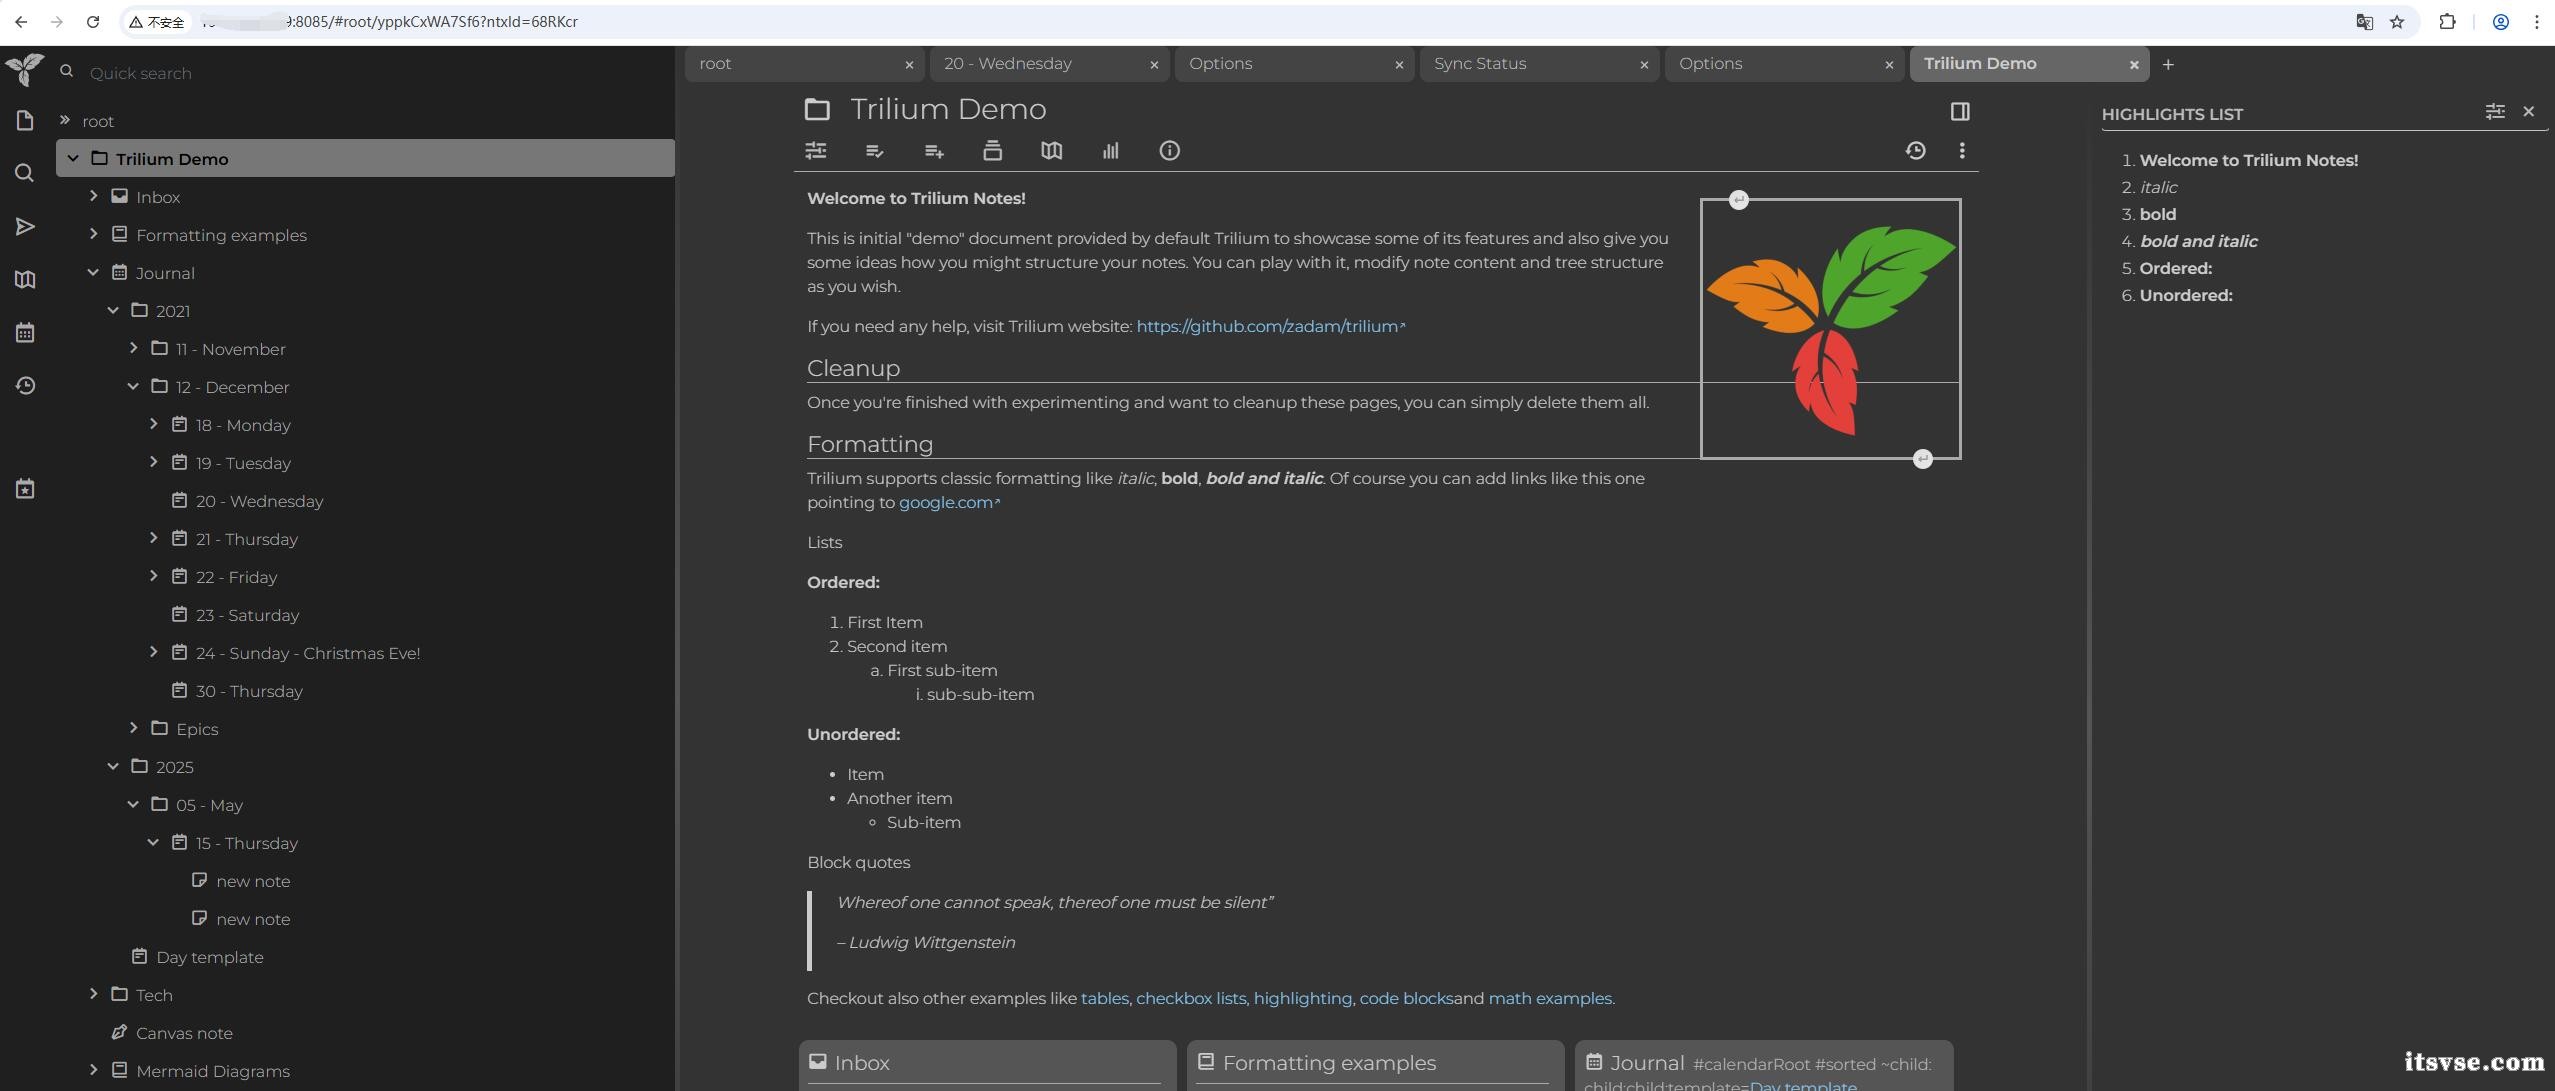Screen dimensions: 2555x1091
Task: Collapse the 2021 tree folder
Action: [x=114, y=310]
